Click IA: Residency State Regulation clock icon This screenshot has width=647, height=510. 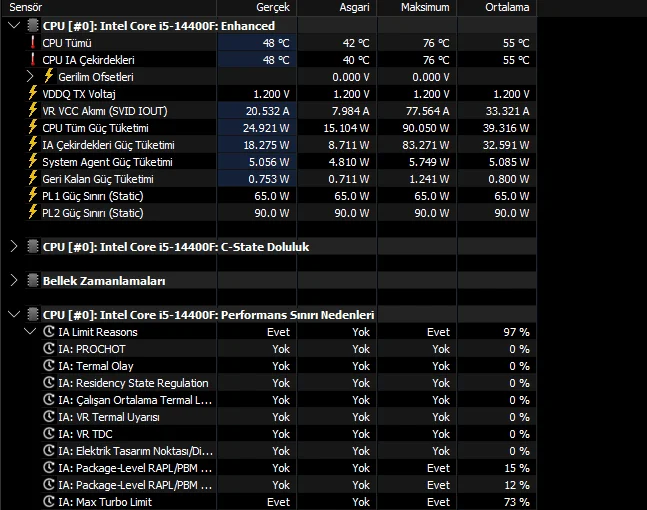click(49, 382)
